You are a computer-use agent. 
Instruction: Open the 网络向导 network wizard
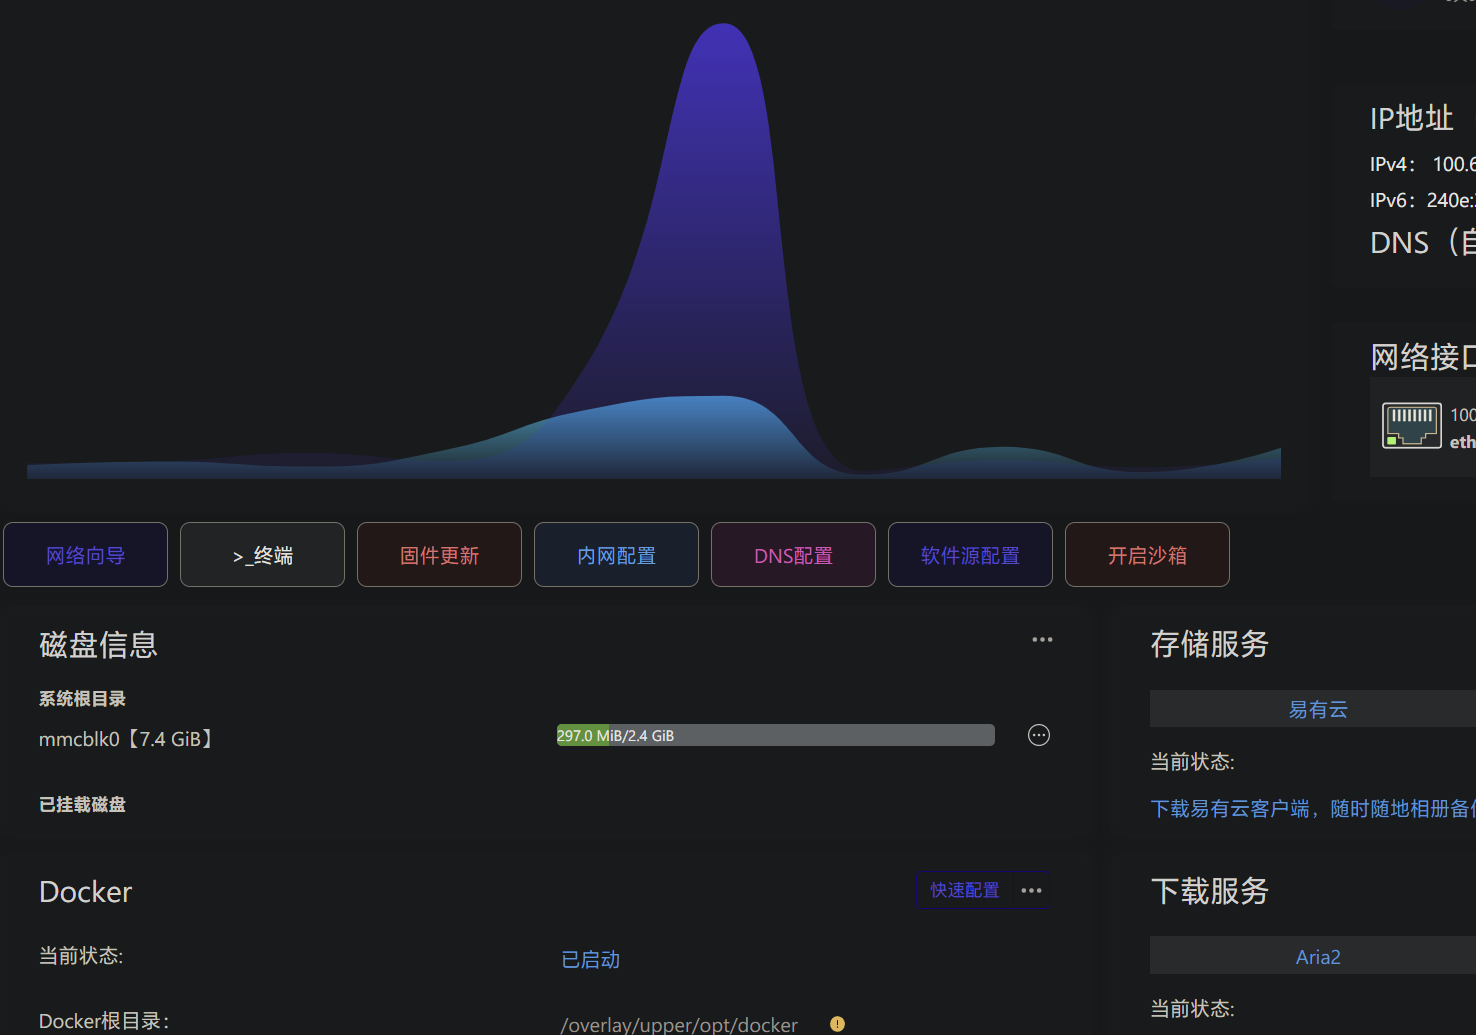click(x=85, y=555)
